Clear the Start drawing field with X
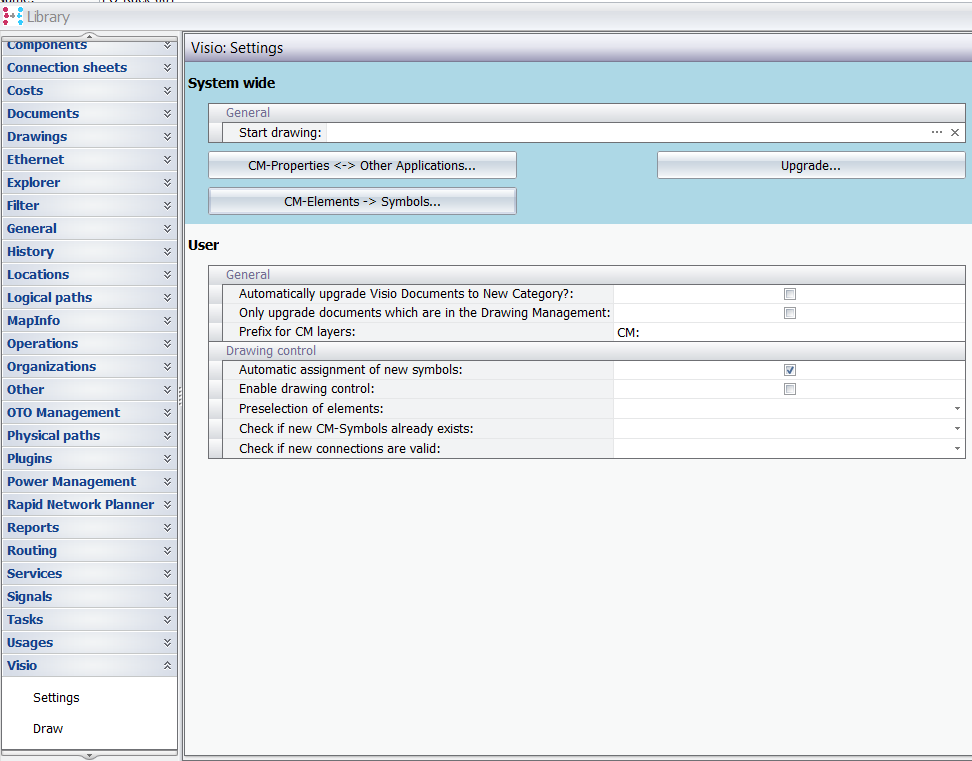The height and width of the screenshot is (761, 972). pyautogui.click(x=955, y=133)
